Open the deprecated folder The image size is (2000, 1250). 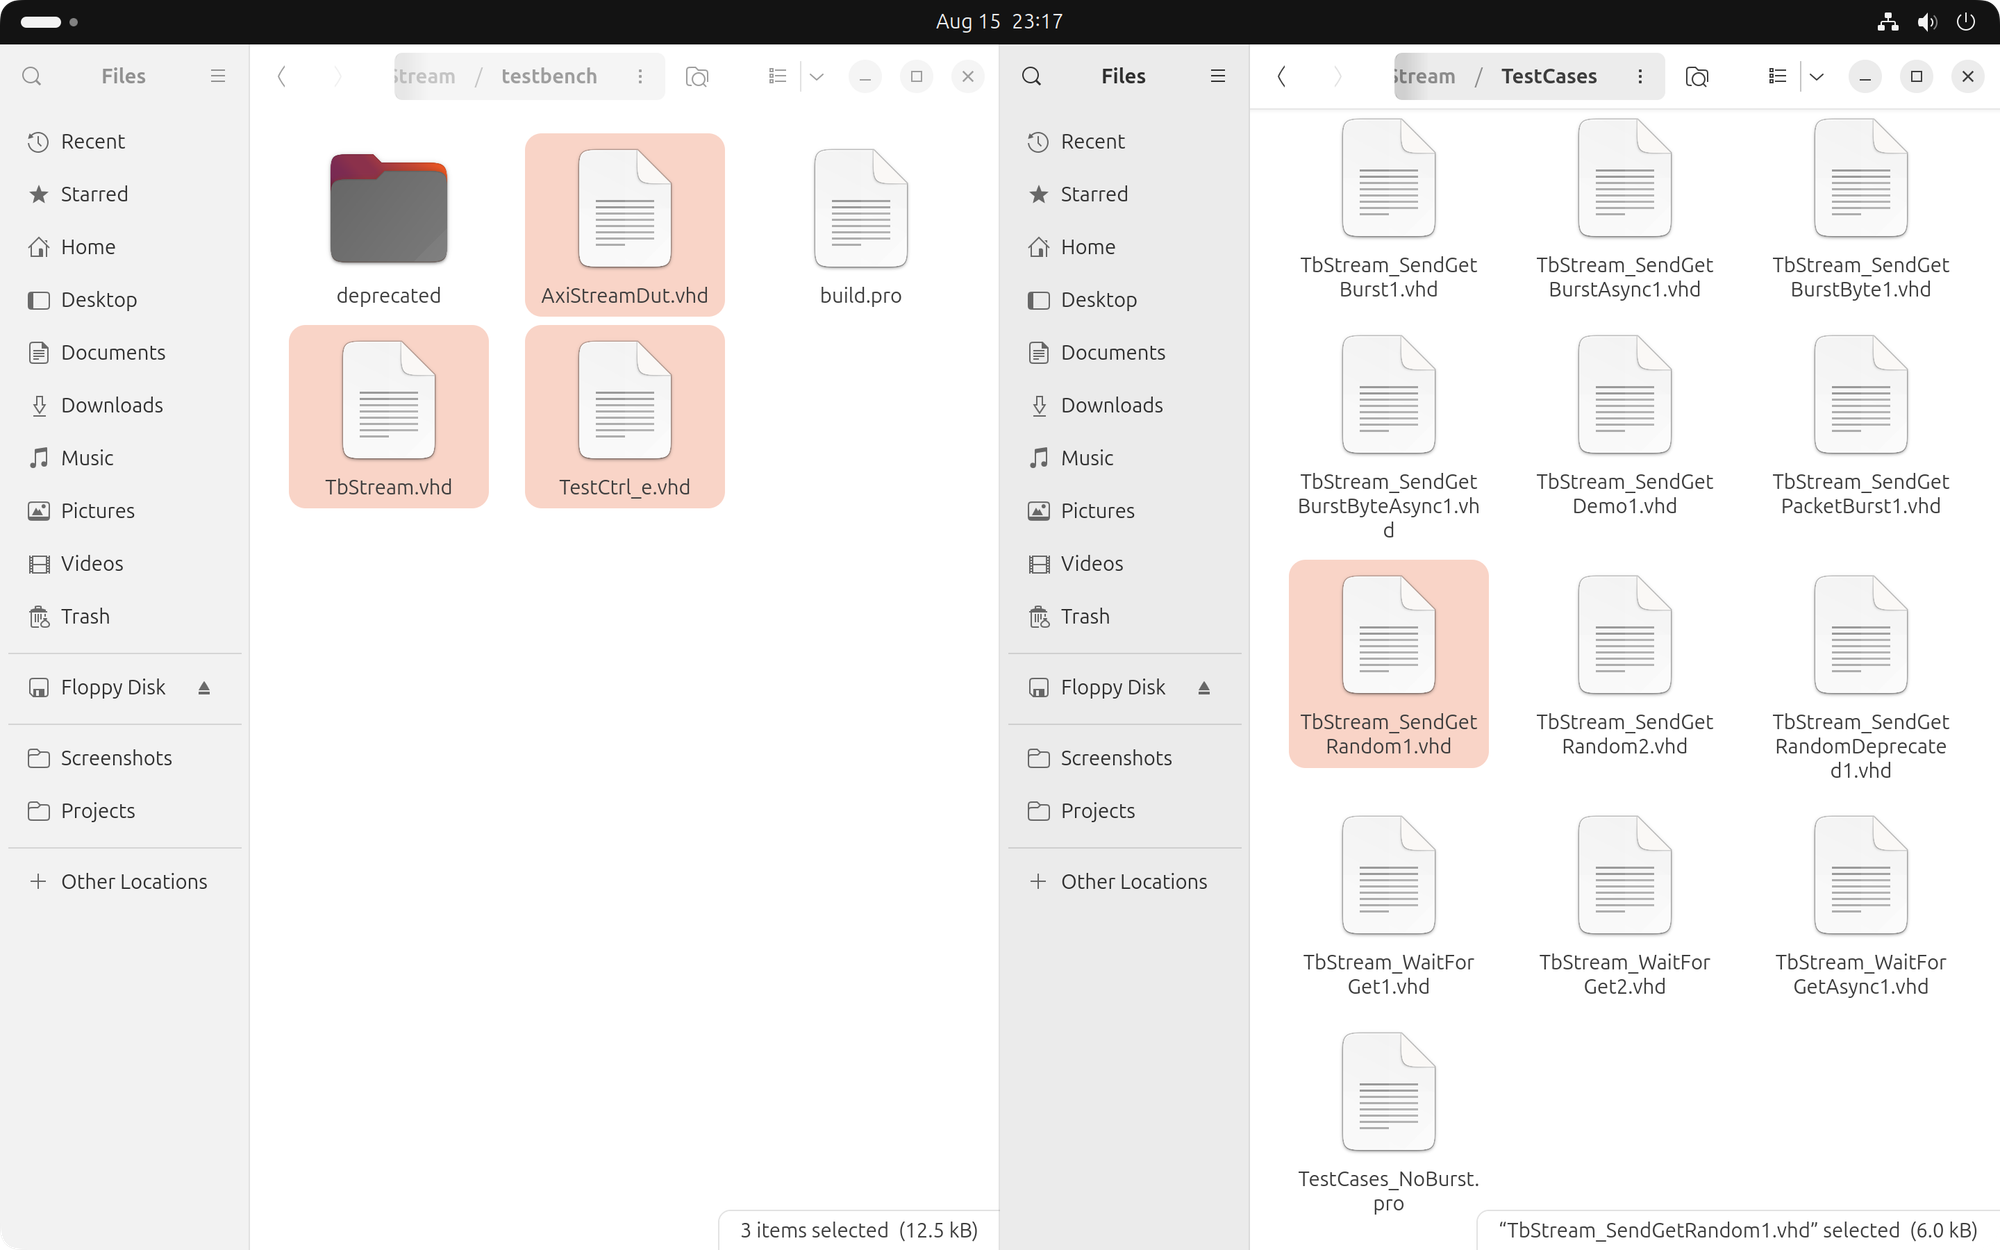click(389, 211)
